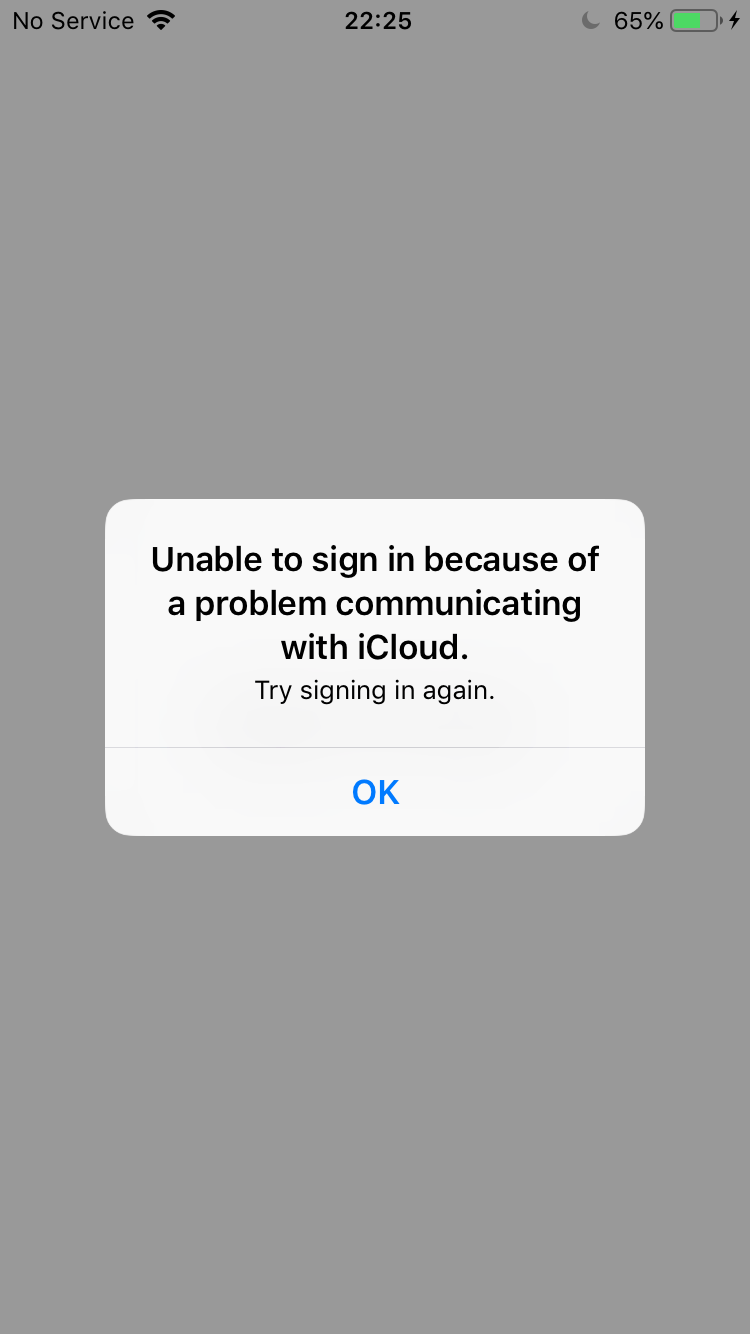Tap the word "iCloud." in the alert title
Screen dimensions: 750x1334
(x=413, y=647)
